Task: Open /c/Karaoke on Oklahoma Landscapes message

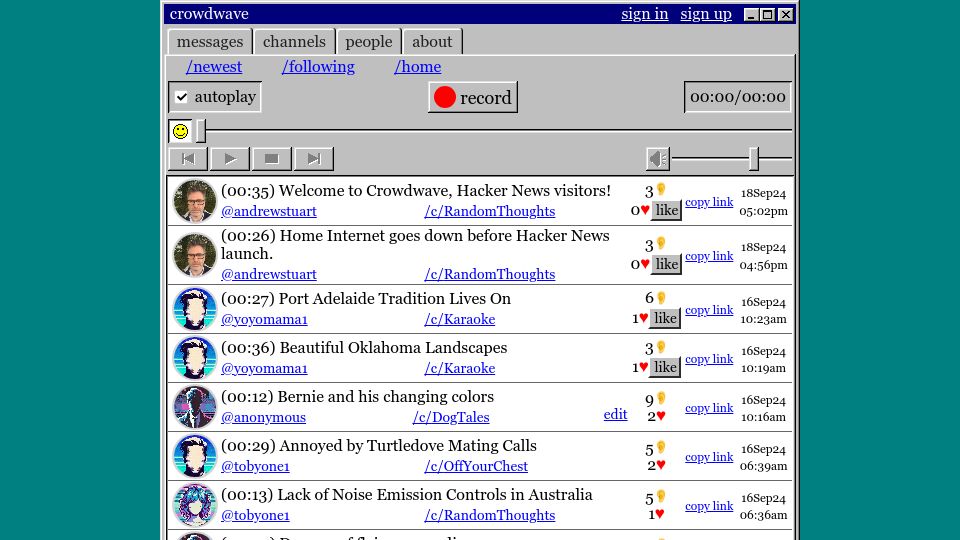Action: [x=460, y=369]
